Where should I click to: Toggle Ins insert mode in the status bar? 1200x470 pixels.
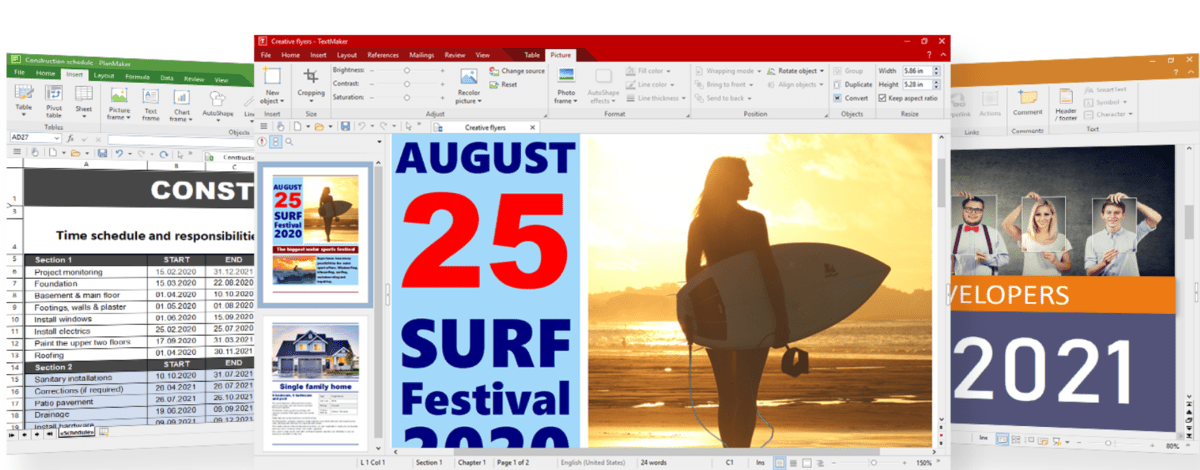[760, 463]
